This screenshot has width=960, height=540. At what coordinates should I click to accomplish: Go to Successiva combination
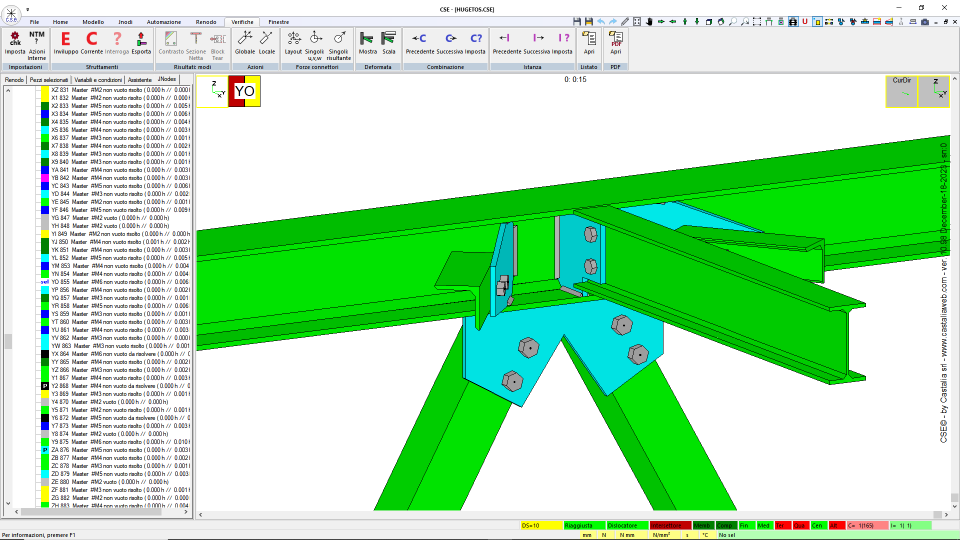(450, 43)
